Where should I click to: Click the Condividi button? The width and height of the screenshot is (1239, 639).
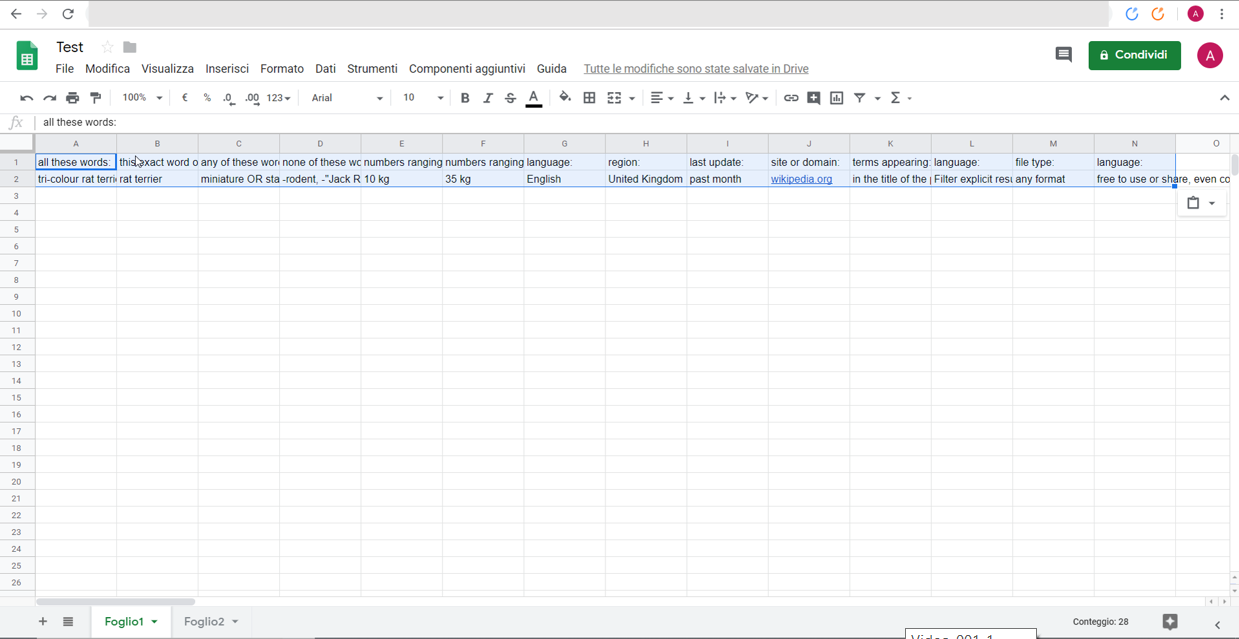(1134, 55)
